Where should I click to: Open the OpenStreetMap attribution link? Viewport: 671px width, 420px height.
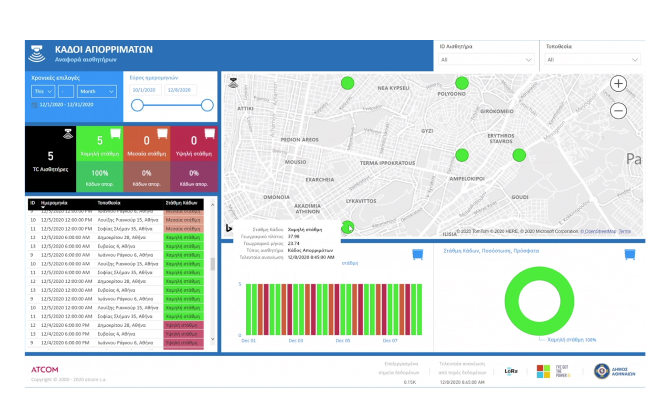coord(598,231)
